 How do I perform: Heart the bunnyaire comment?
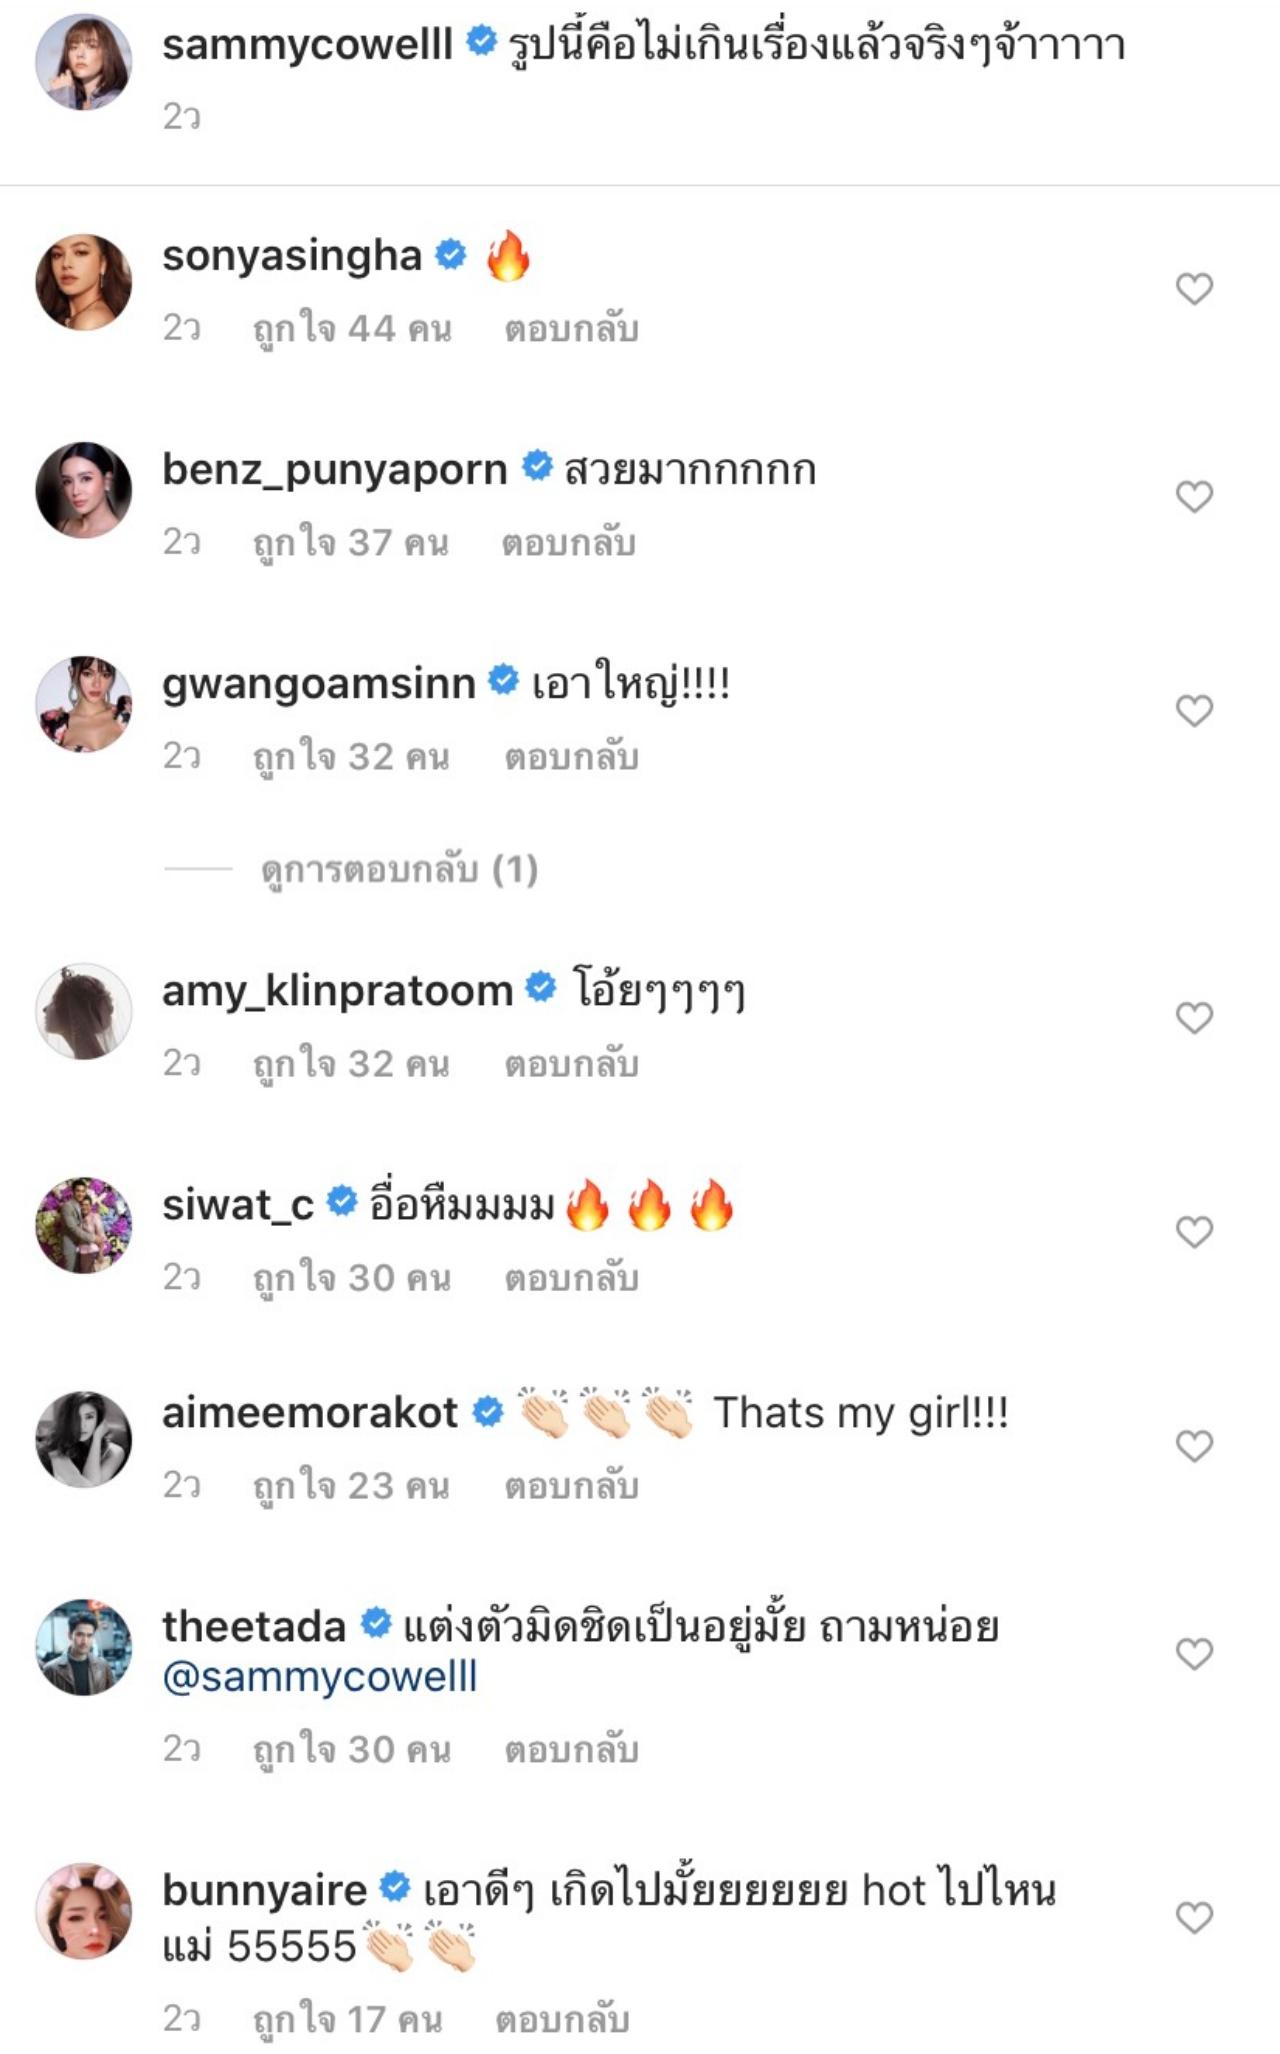pos(1194,1918)
